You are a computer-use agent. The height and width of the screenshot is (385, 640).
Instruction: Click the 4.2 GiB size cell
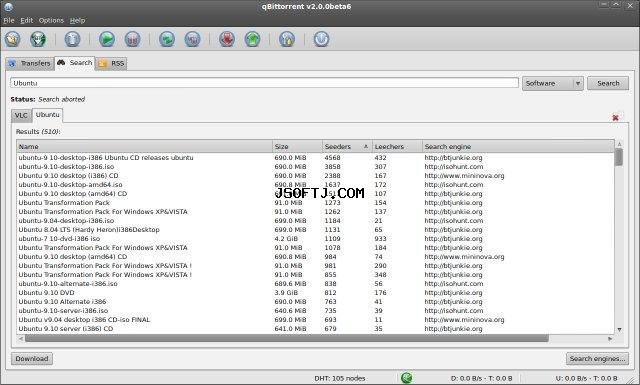point(286,238)
